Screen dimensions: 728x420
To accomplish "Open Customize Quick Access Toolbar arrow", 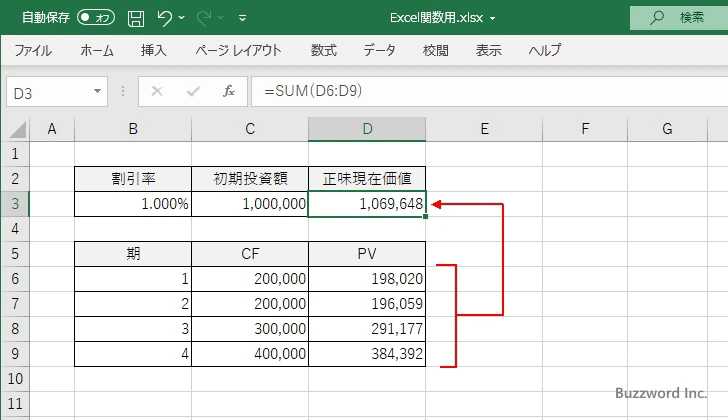I will point(242,19).
